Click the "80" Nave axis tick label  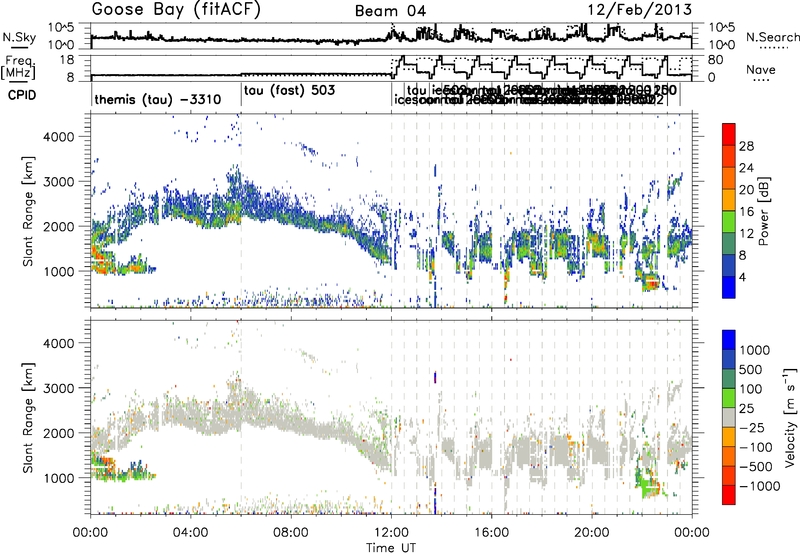tap(716, 60)
